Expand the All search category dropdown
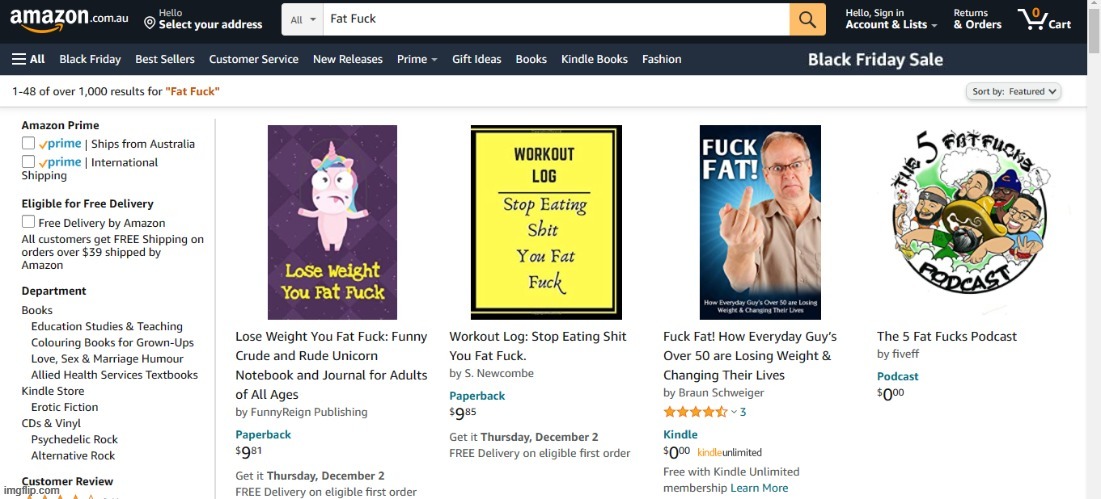Image resolution: width=1101 pixels, height=499 pixels. pos(303,20)
